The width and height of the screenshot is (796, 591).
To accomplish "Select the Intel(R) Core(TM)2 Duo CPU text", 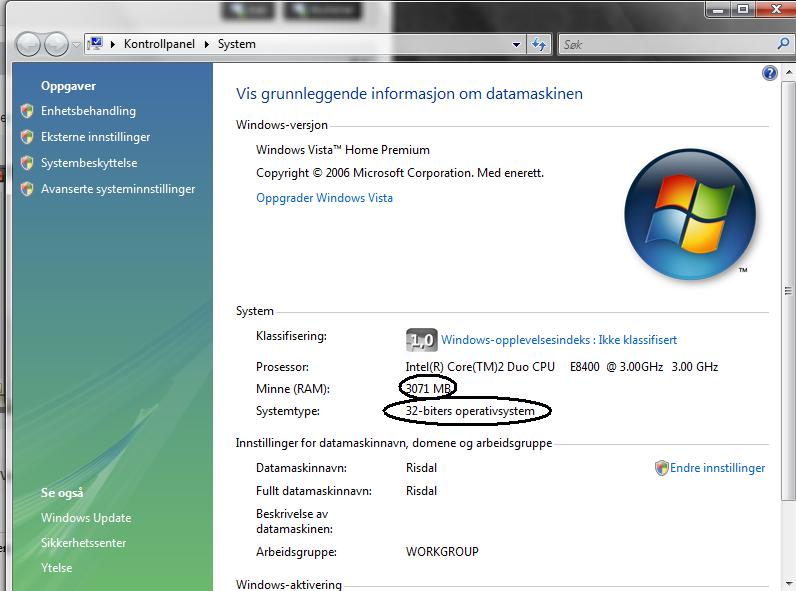I will click(x=480, y=367).
